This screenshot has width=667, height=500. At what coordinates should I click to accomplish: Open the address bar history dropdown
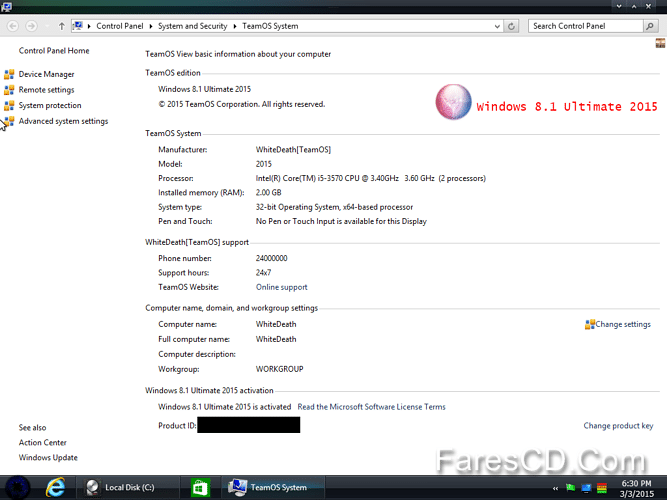click(497, 26)
